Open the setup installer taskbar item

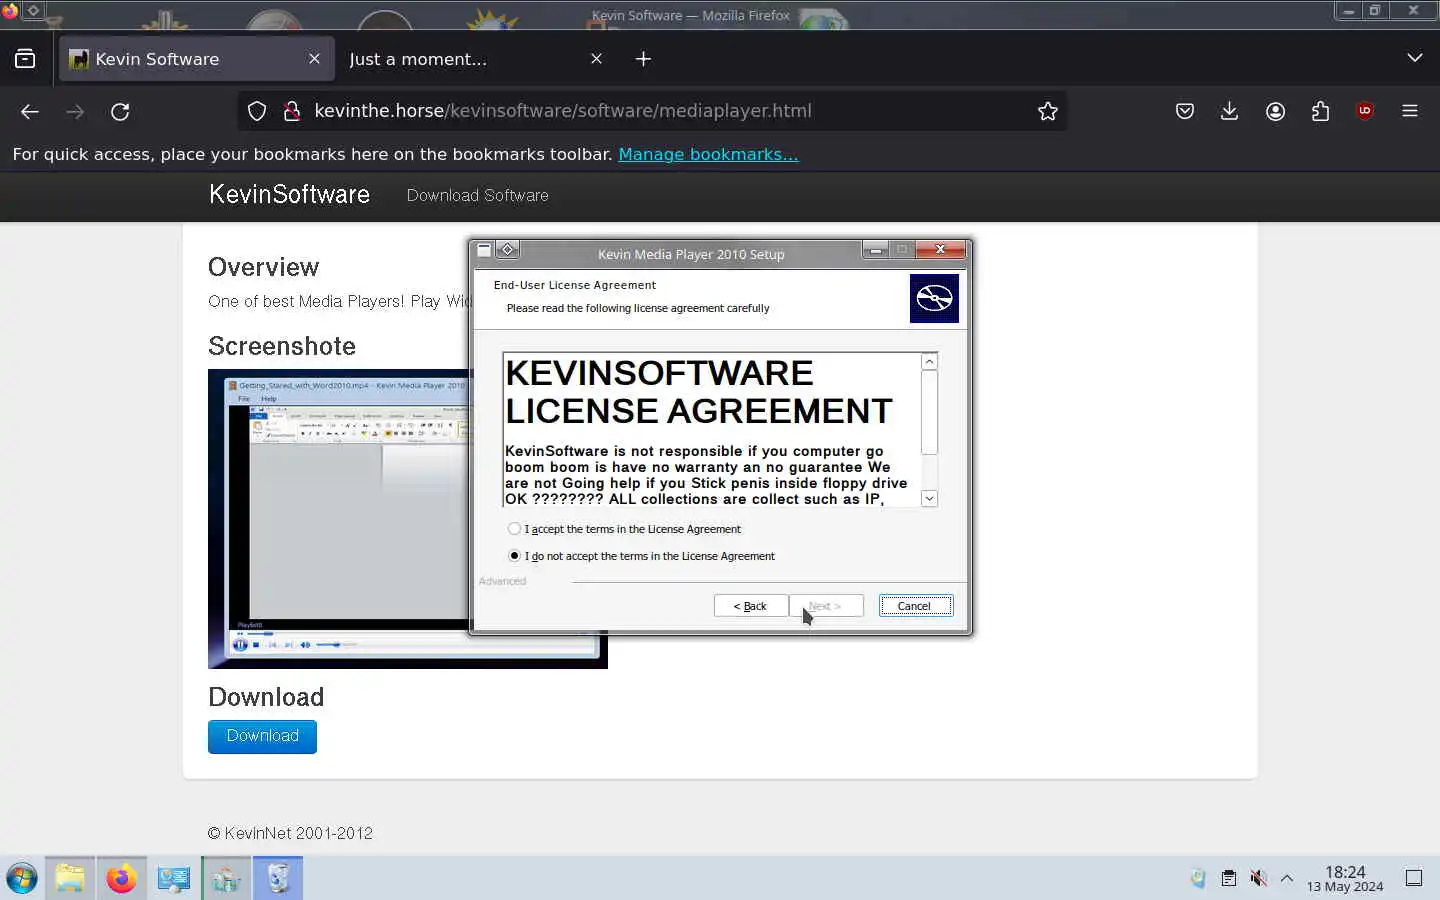[226, 879]
